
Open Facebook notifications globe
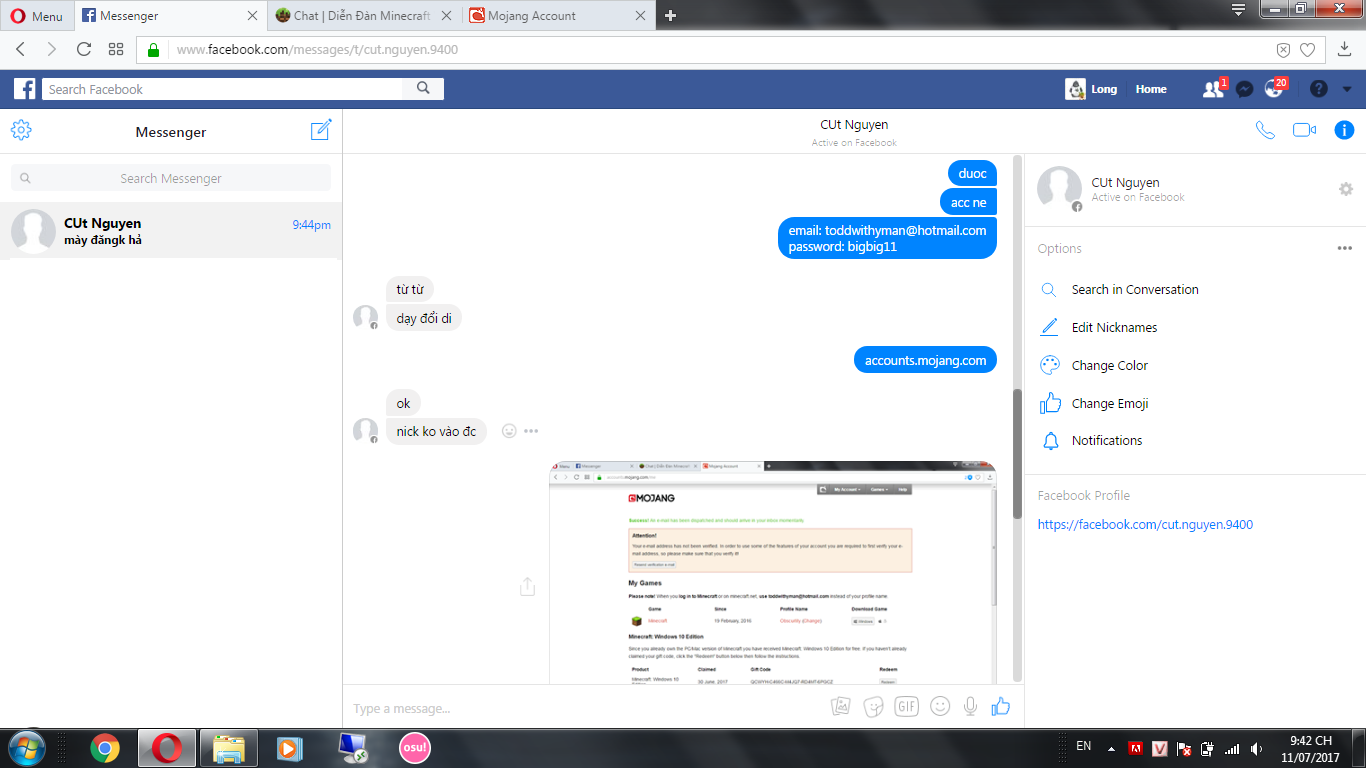1272,89
